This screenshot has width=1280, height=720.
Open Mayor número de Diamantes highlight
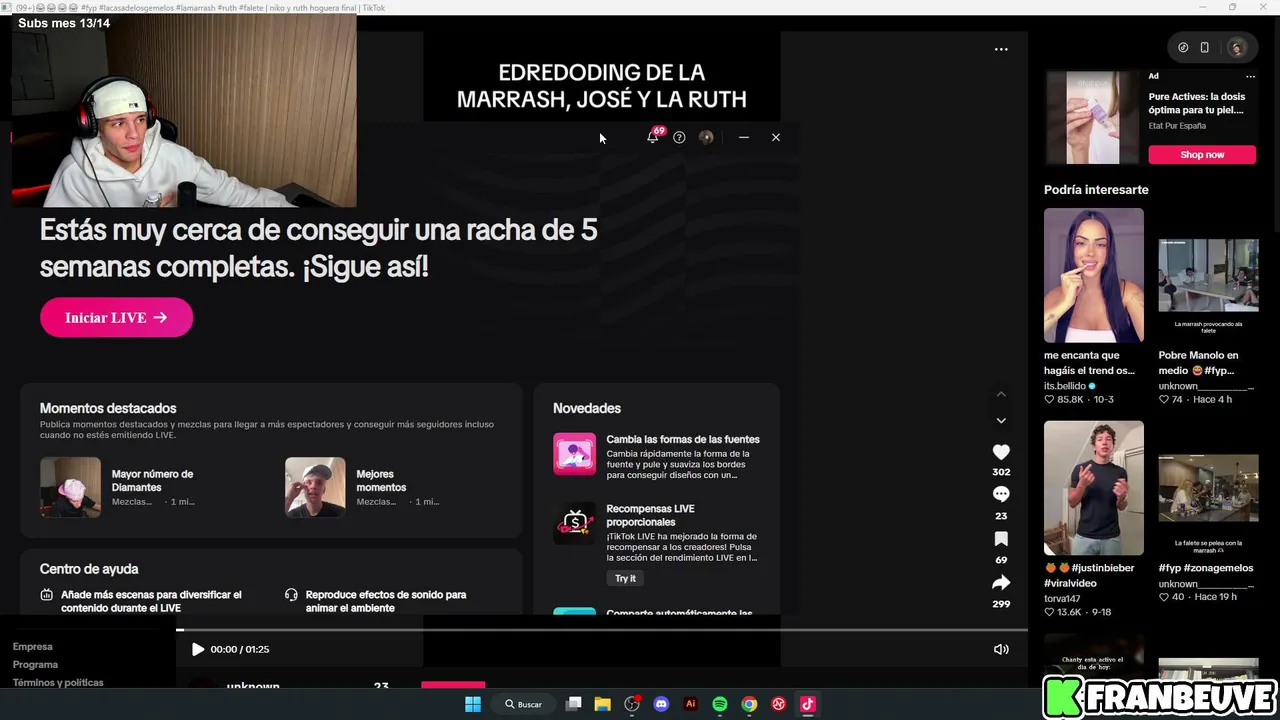(70, 487)
